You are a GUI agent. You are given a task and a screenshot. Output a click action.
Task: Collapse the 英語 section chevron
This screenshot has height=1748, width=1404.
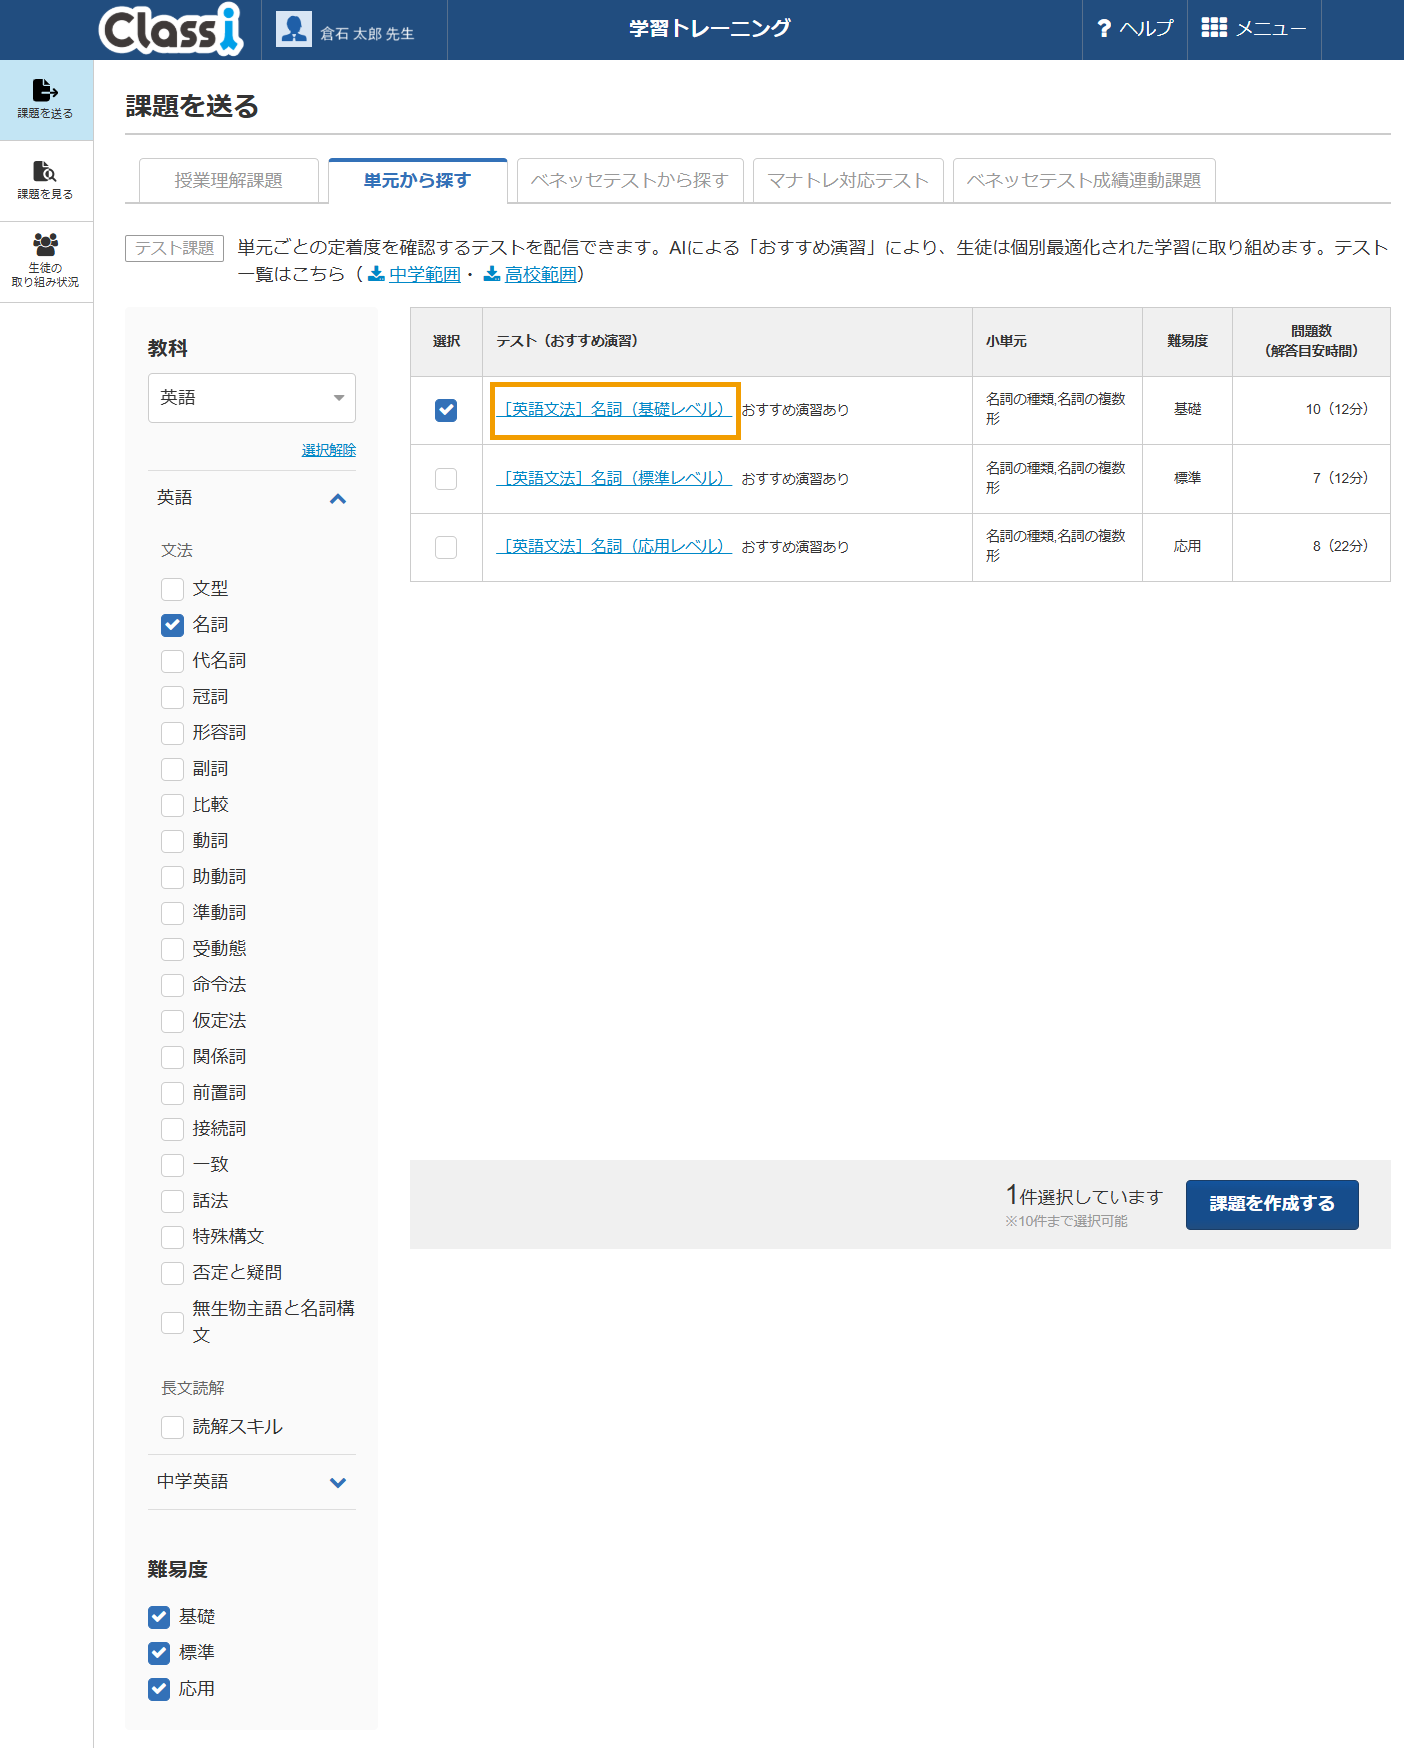tap(338, 498)
